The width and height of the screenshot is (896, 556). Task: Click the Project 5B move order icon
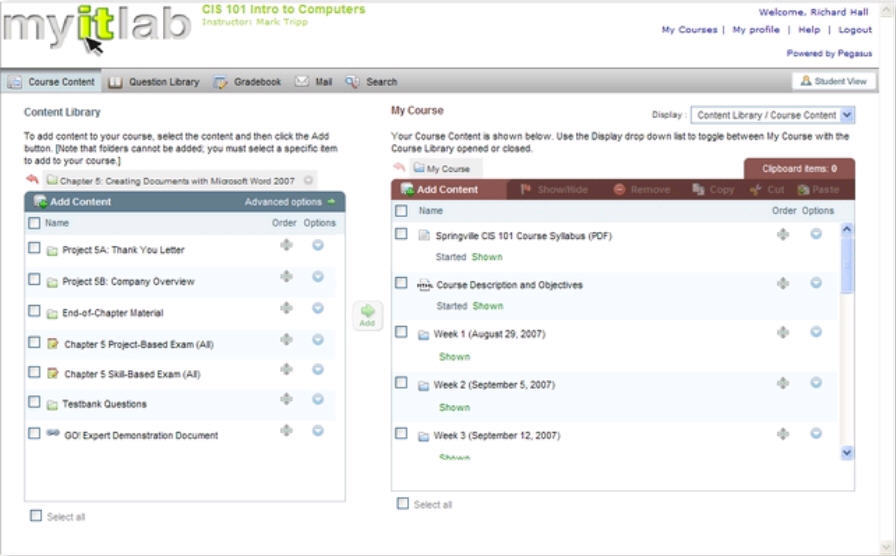pyautogui.click(x=286, y=277)
